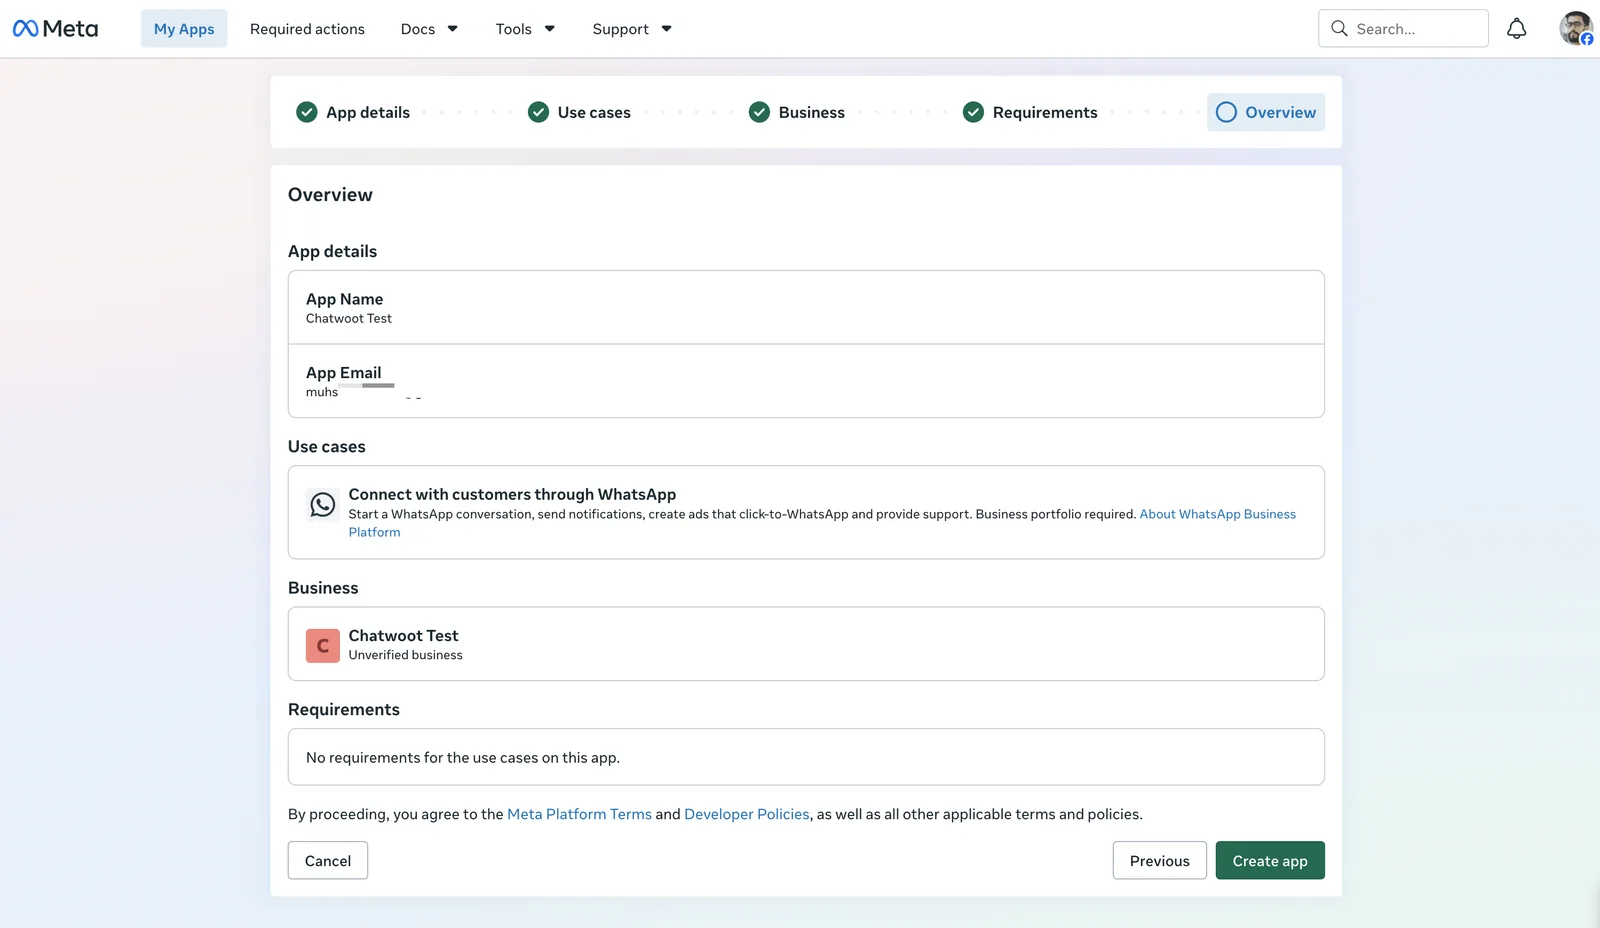The width and height of the screenshot is (1600, 928).
Task: Open the Support menu
Action: click(632, 29)
